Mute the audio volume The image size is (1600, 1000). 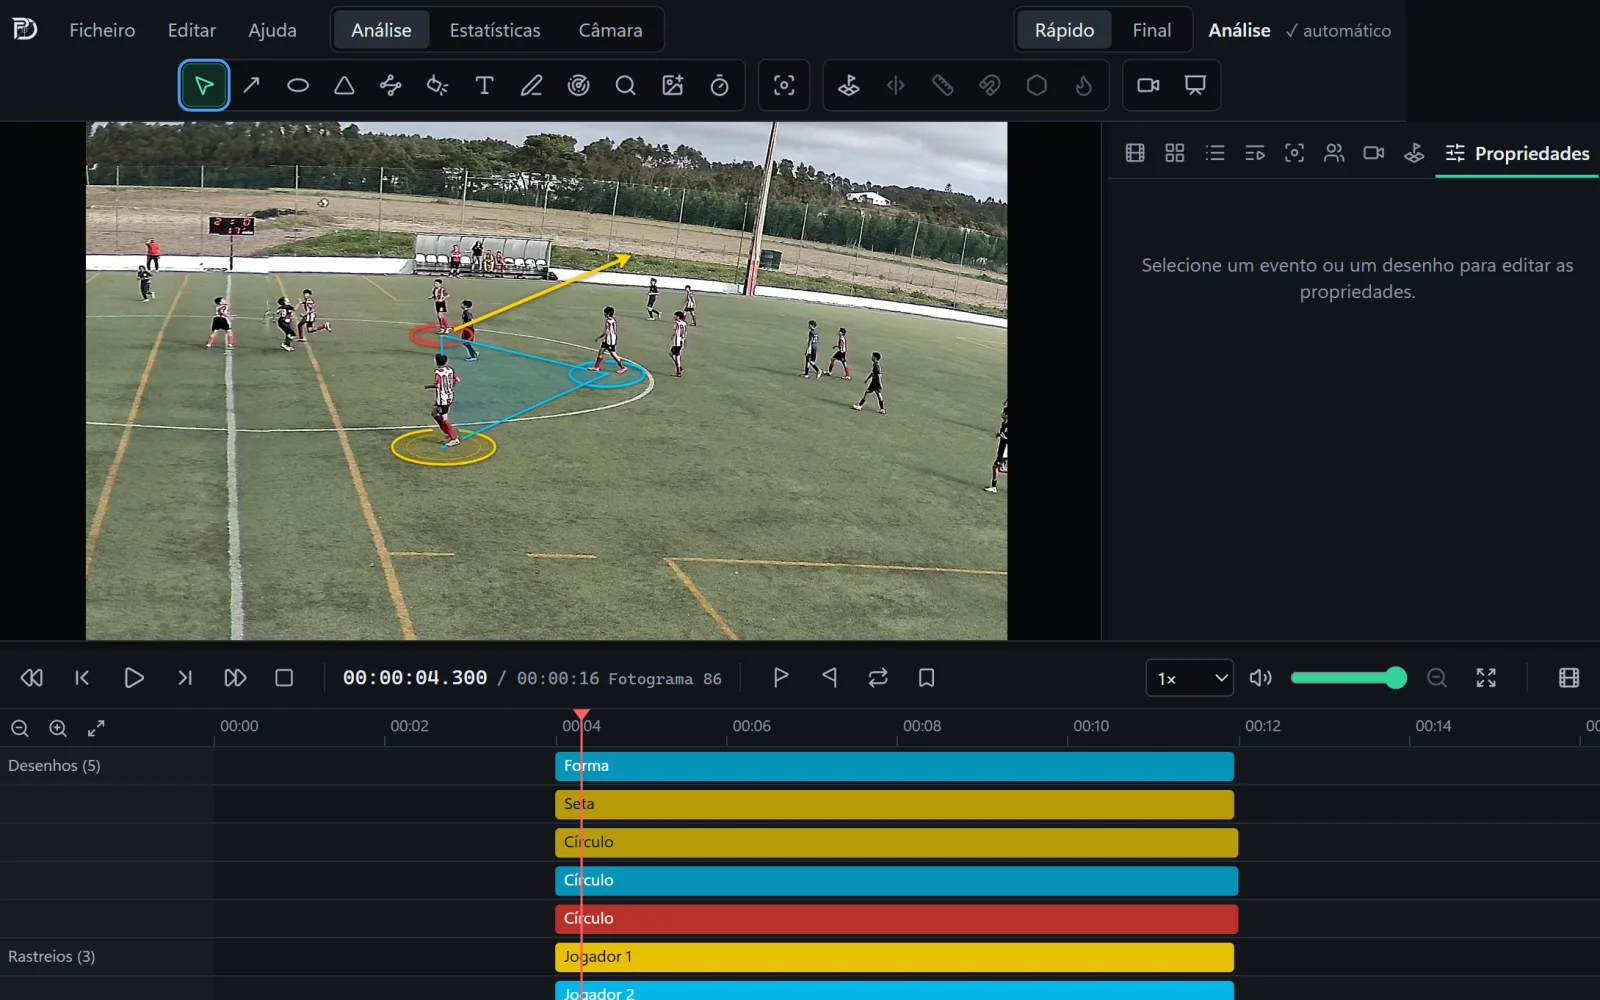1261,678
